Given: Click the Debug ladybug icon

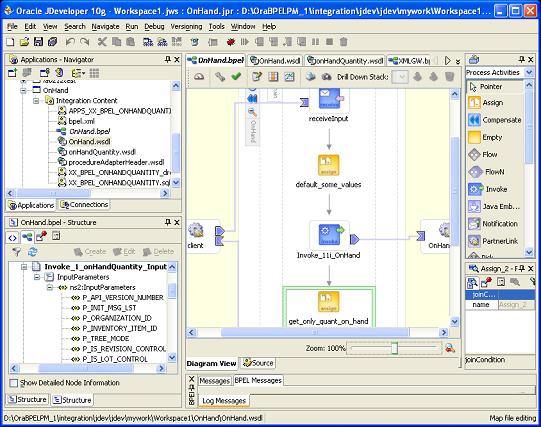Looking at the screenshot, I should point(230,42).
